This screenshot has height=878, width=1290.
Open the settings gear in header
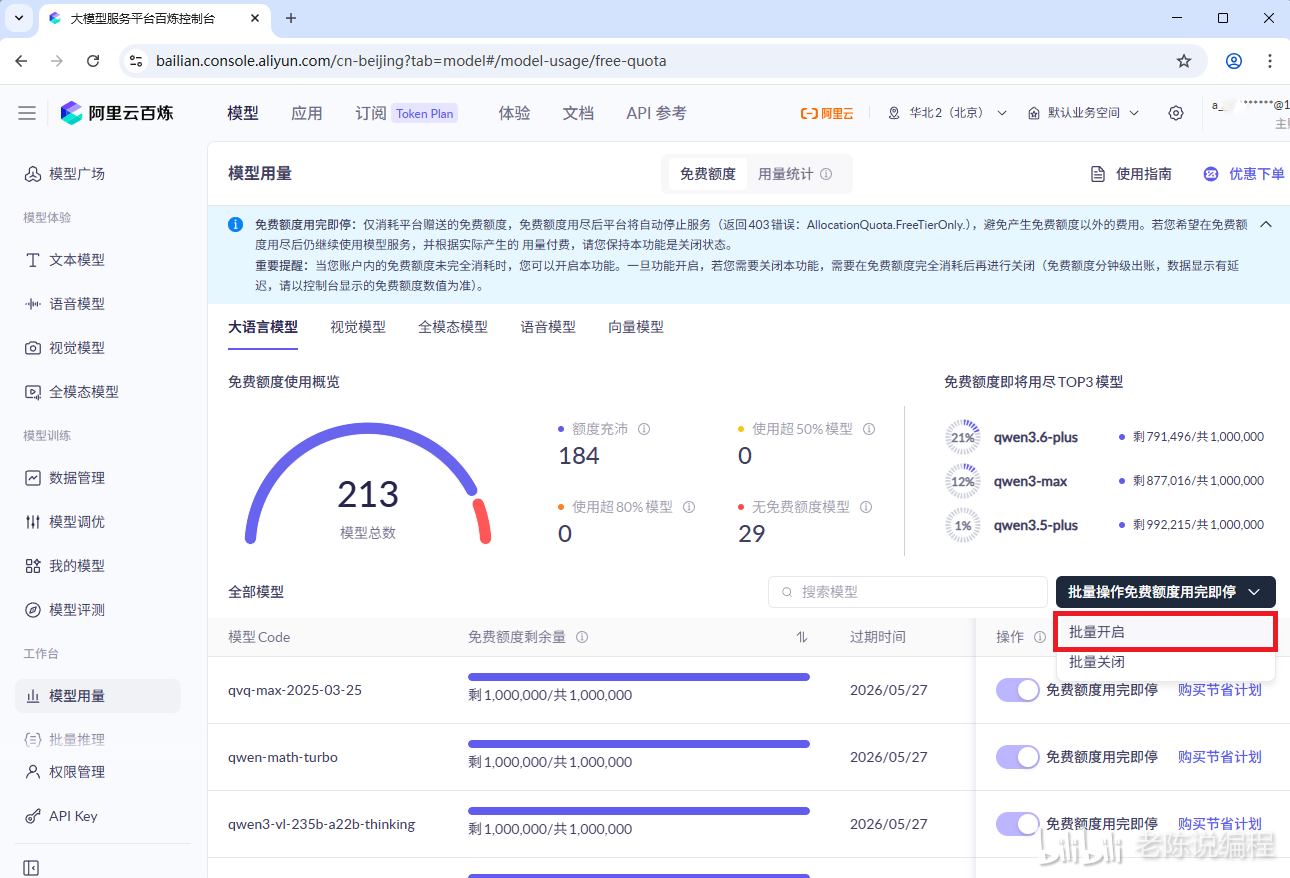point(1176,113)
